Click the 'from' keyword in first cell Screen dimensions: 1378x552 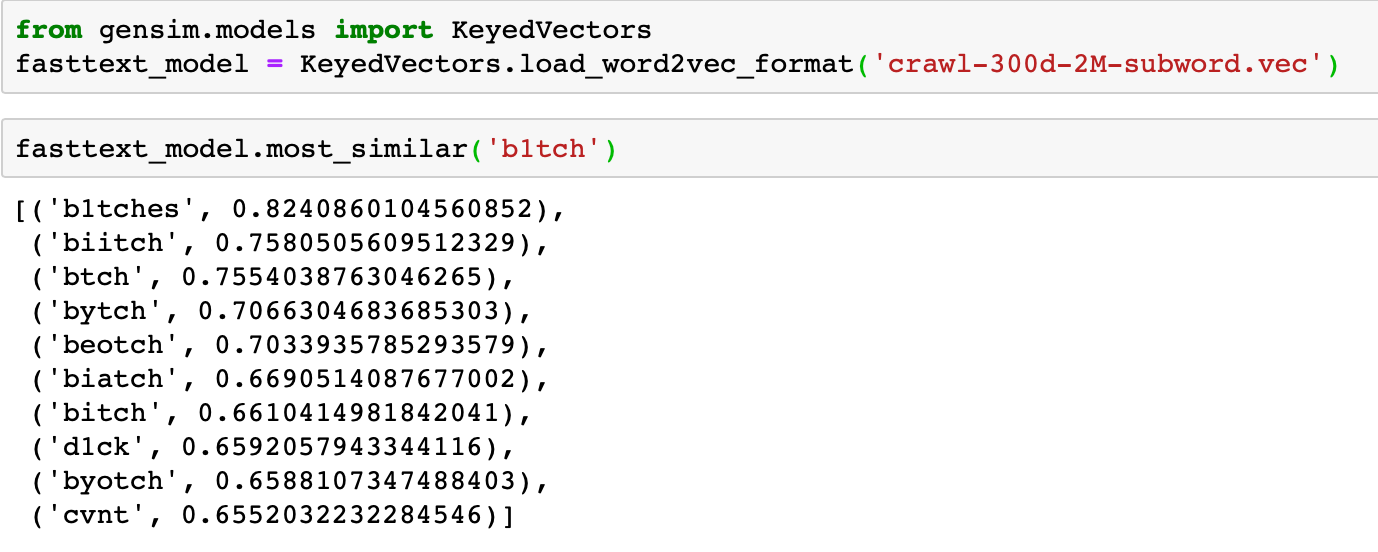pyautogui.click(x=50, y=30)
